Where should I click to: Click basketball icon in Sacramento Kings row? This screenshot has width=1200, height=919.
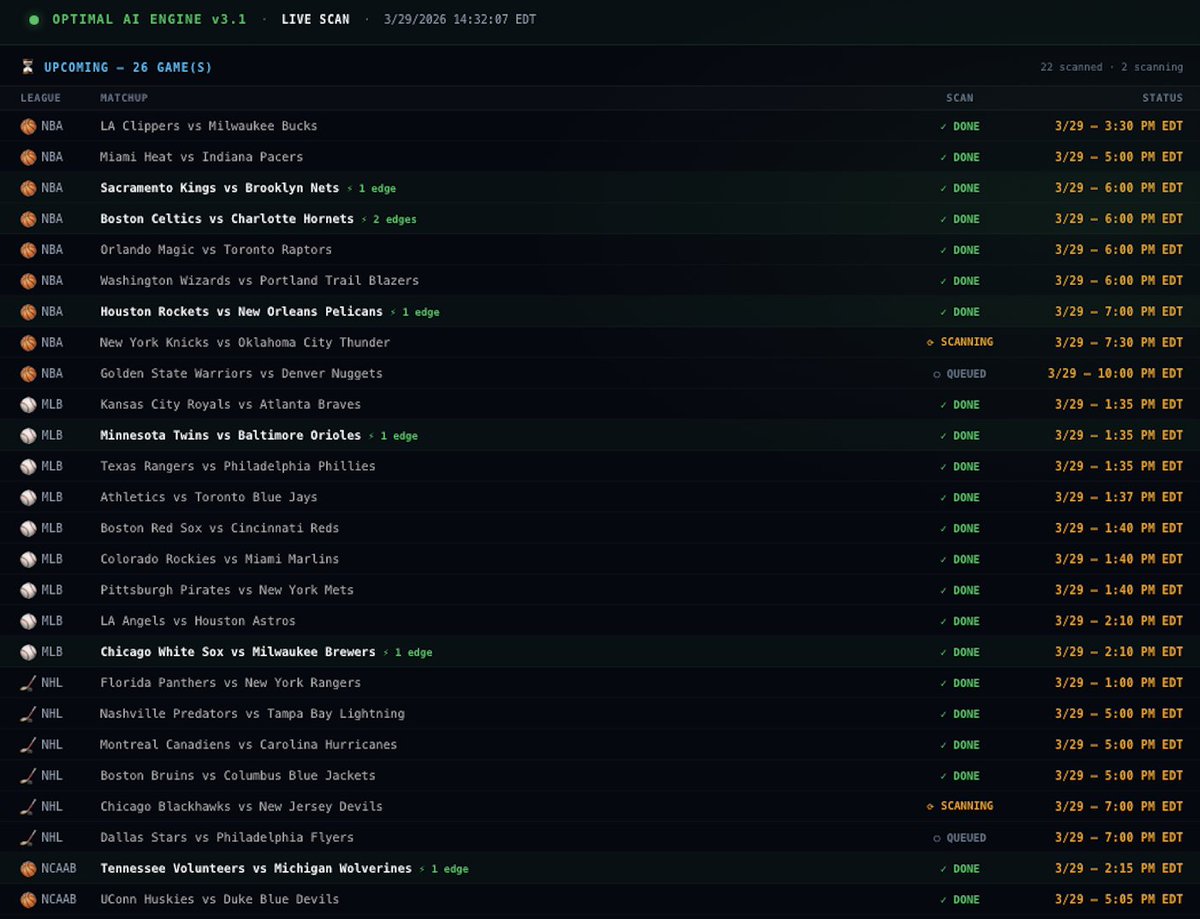pos(28,188)
